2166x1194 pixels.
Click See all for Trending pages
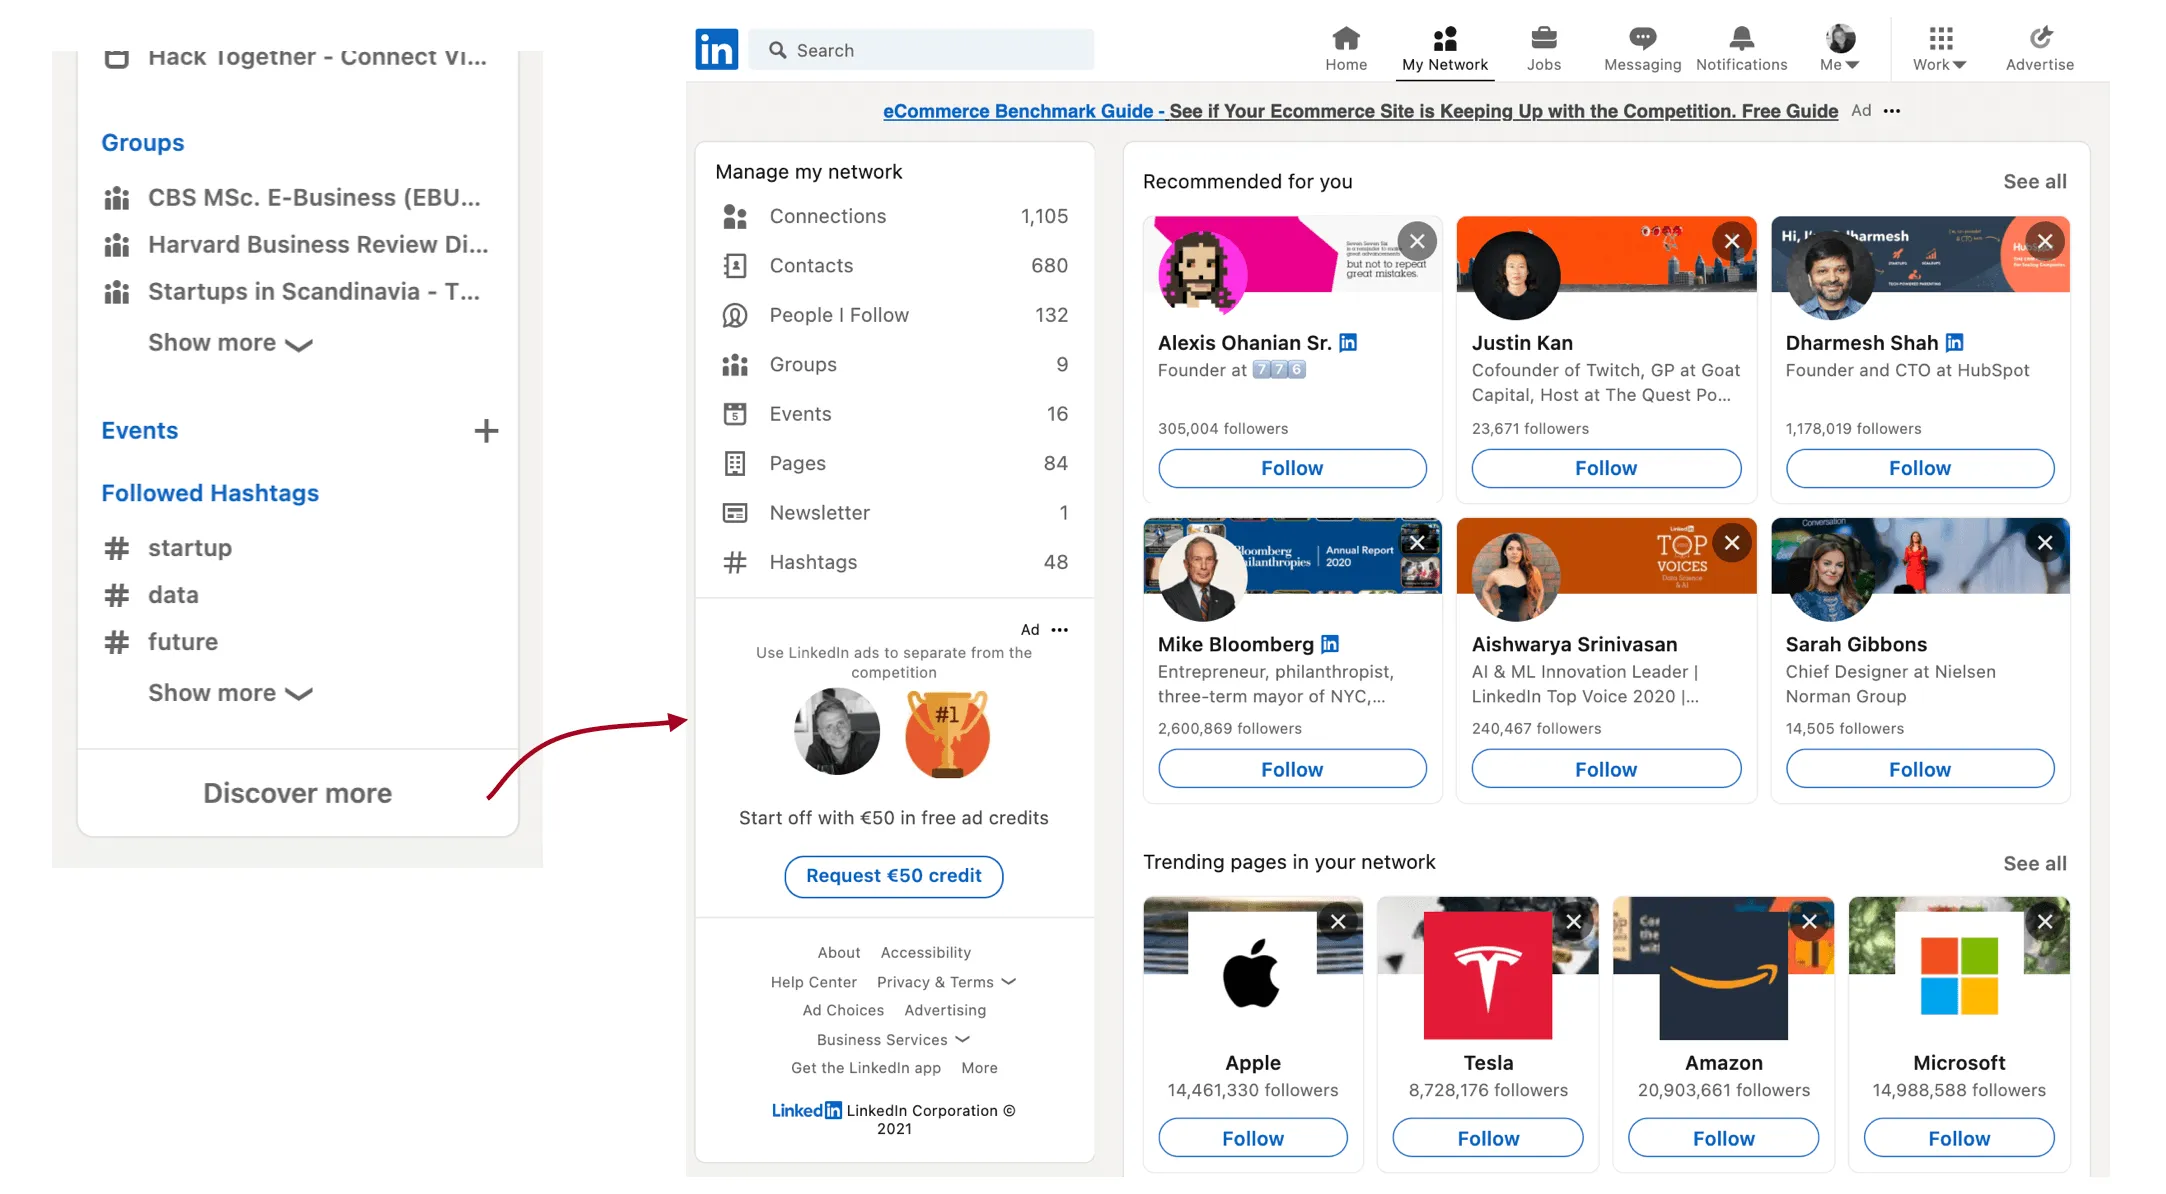click(2034, 864)
